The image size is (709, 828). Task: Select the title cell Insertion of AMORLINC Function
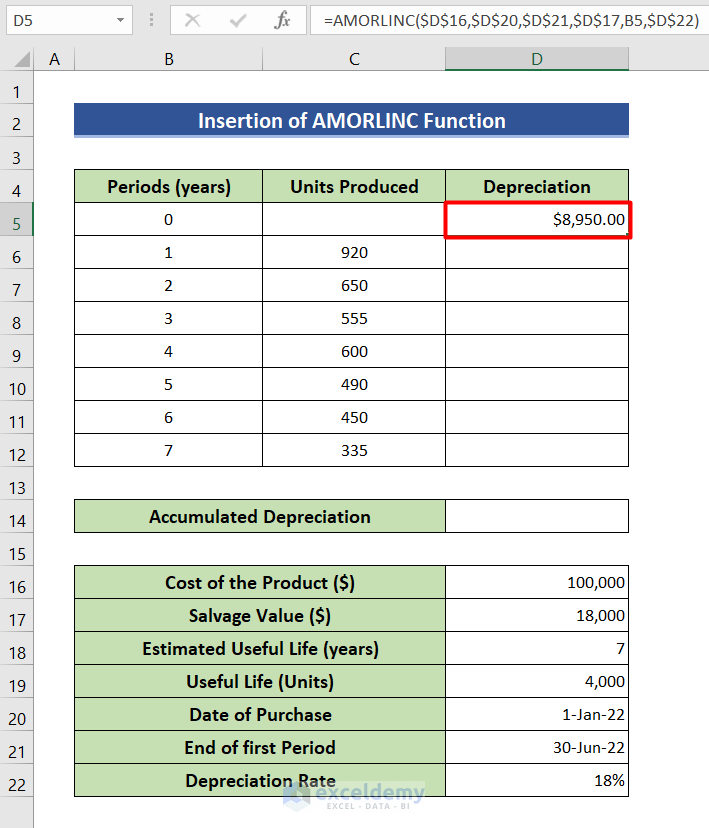tap(351, 120)
